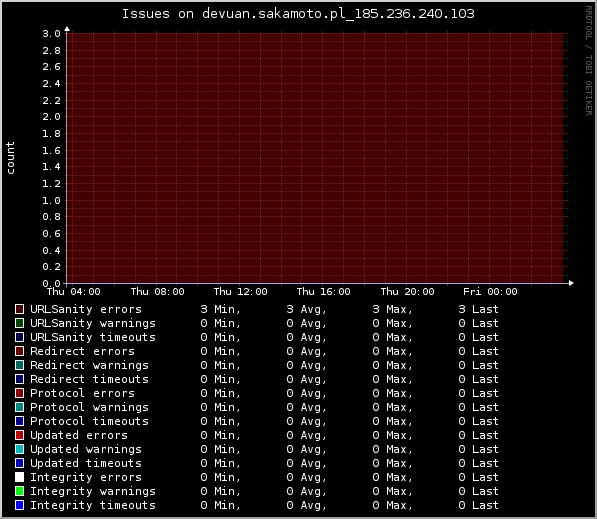Click the Integrity timeouts blue swatch
Screen dimensions: 597x519
click(x=19, y=505)
